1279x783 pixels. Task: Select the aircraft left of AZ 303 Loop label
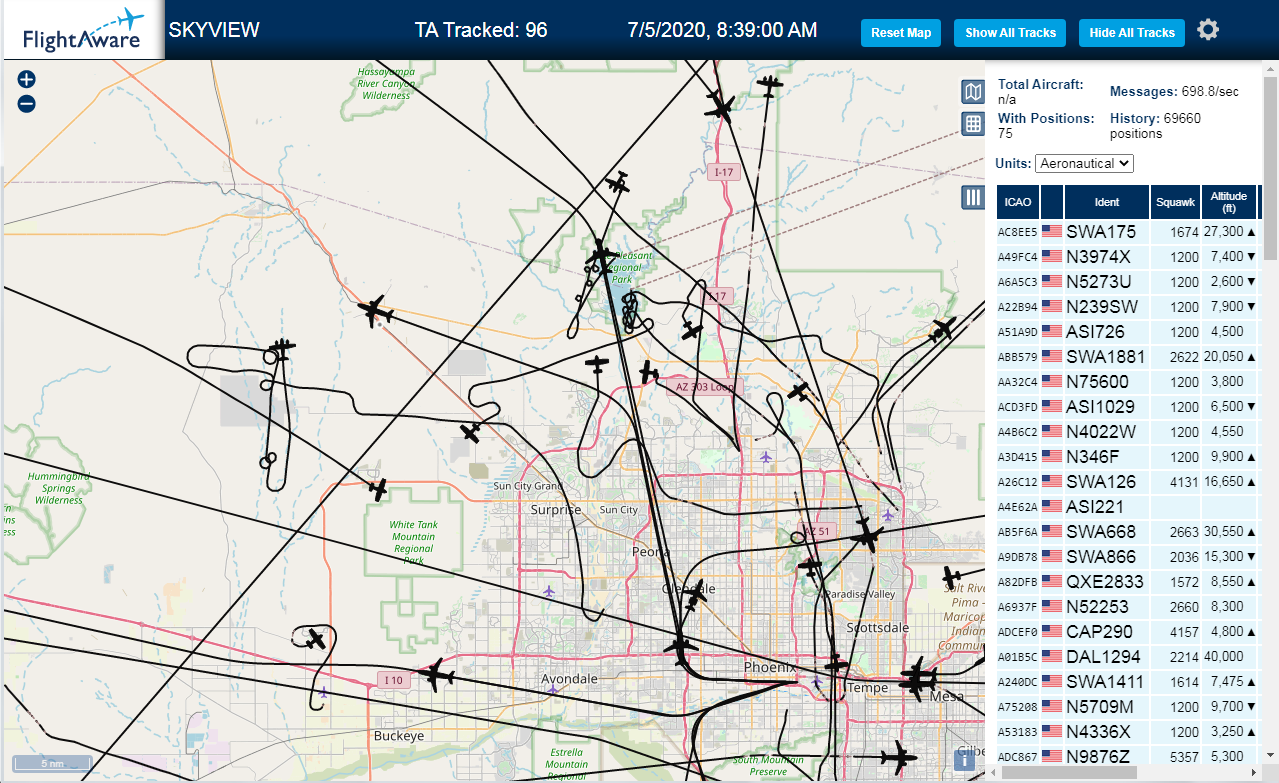click(x=648, y=372)
